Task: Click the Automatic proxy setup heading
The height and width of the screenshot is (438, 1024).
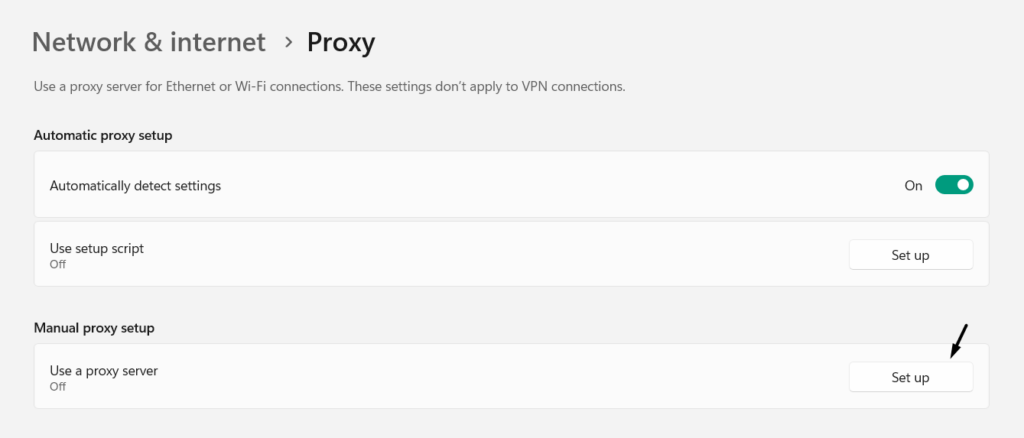Action: click(103, 135)
